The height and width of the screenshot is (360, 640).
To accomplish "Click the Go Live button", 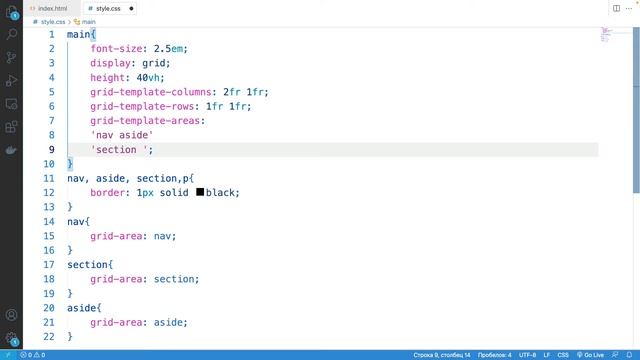I will click(590, 355).
